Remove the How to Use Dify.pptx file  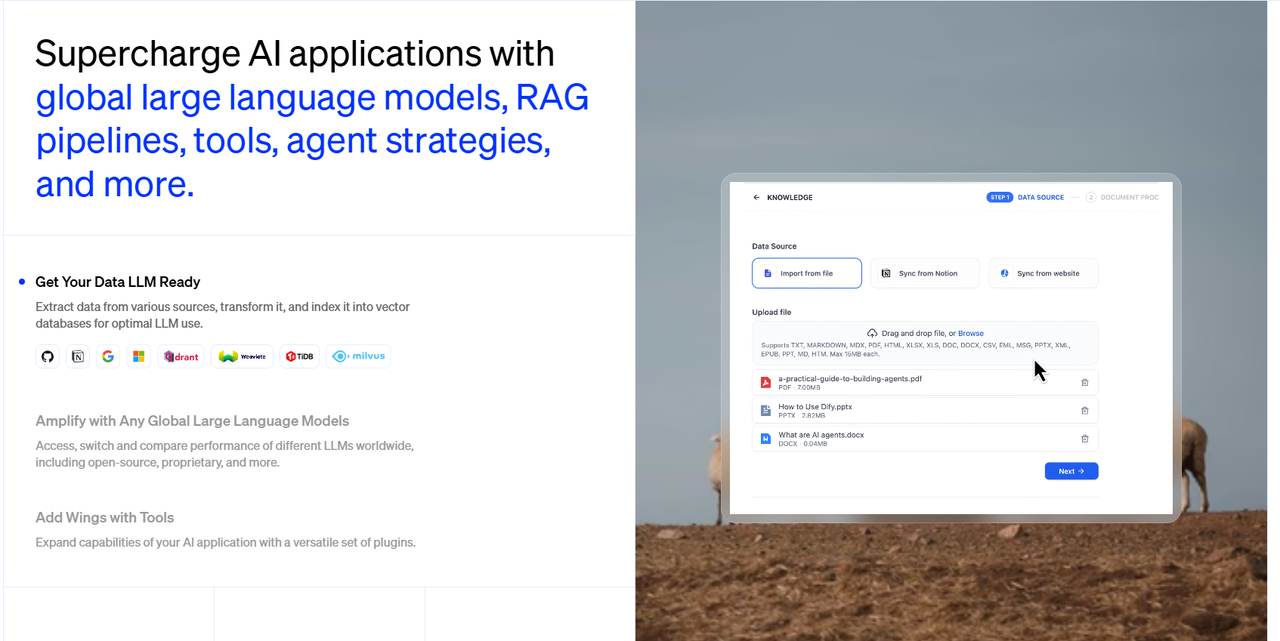[x=1085, y=410]
